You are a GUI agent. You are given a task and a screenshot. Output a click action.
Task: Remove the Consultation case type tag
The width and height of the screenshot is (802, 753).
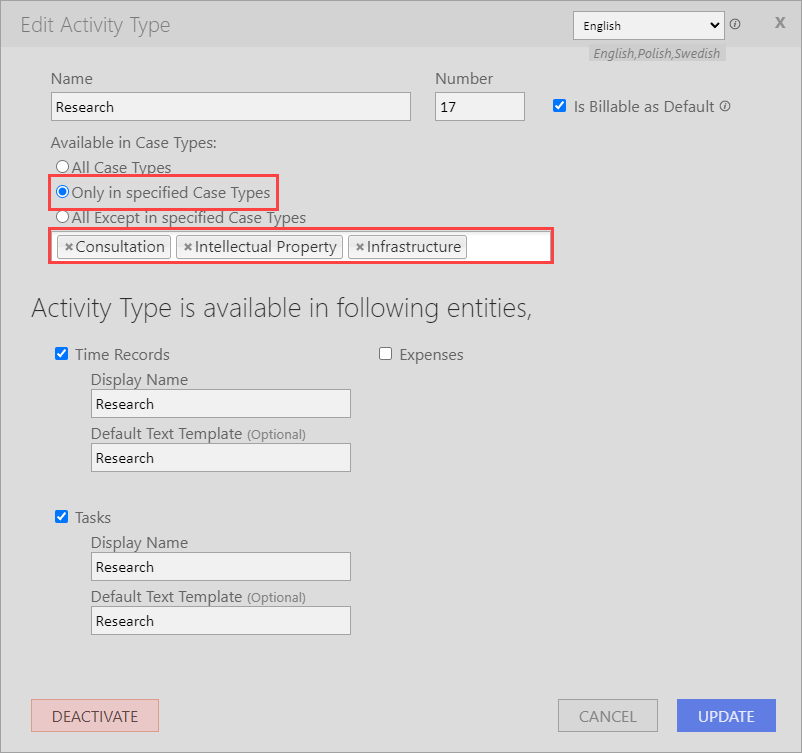click(69, 247)
